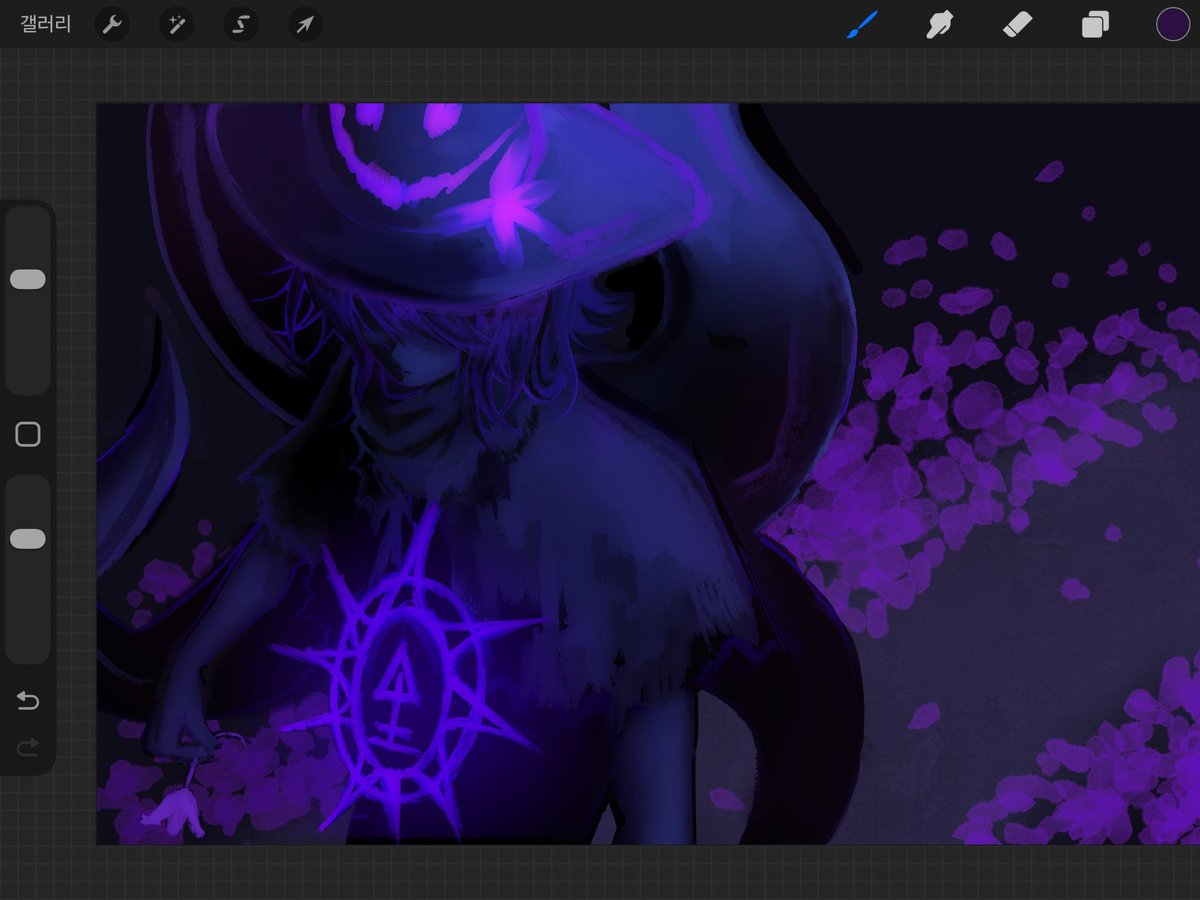
Task: Tap the square Modify eyedropper button
Action: 28,434
